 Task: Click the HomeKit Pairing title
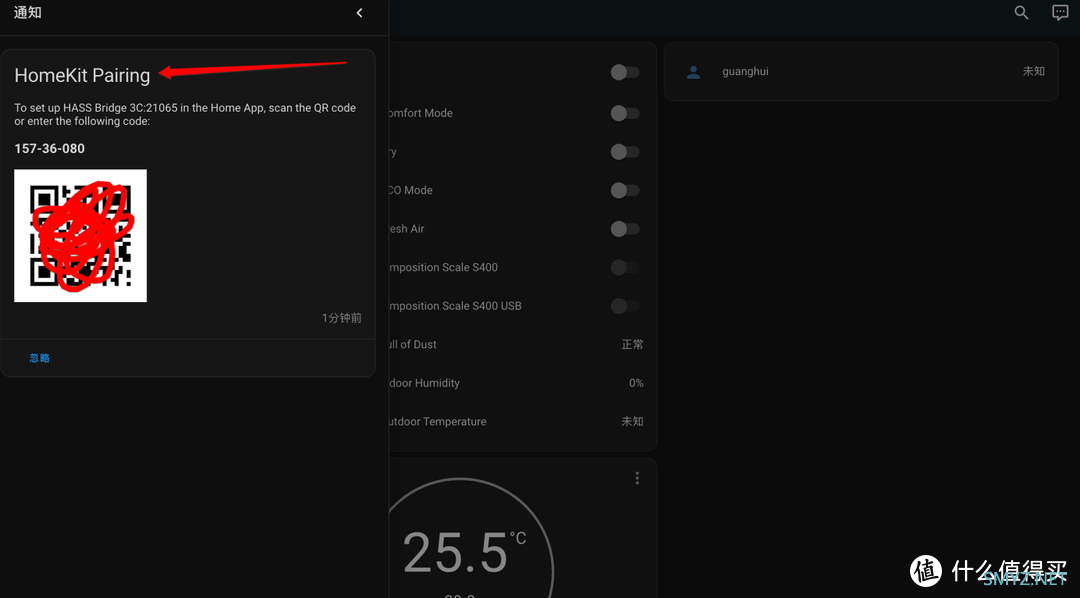tap(82, 75)
